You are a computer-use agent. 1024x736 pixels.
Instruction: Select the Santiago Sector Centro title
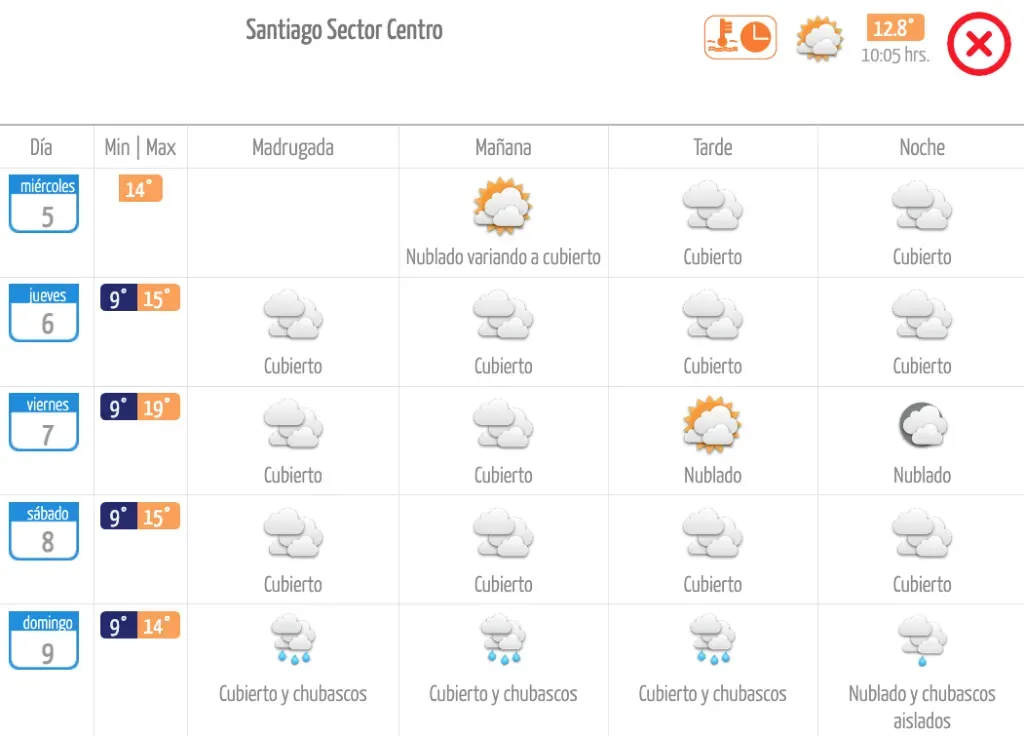coord(344,30)
